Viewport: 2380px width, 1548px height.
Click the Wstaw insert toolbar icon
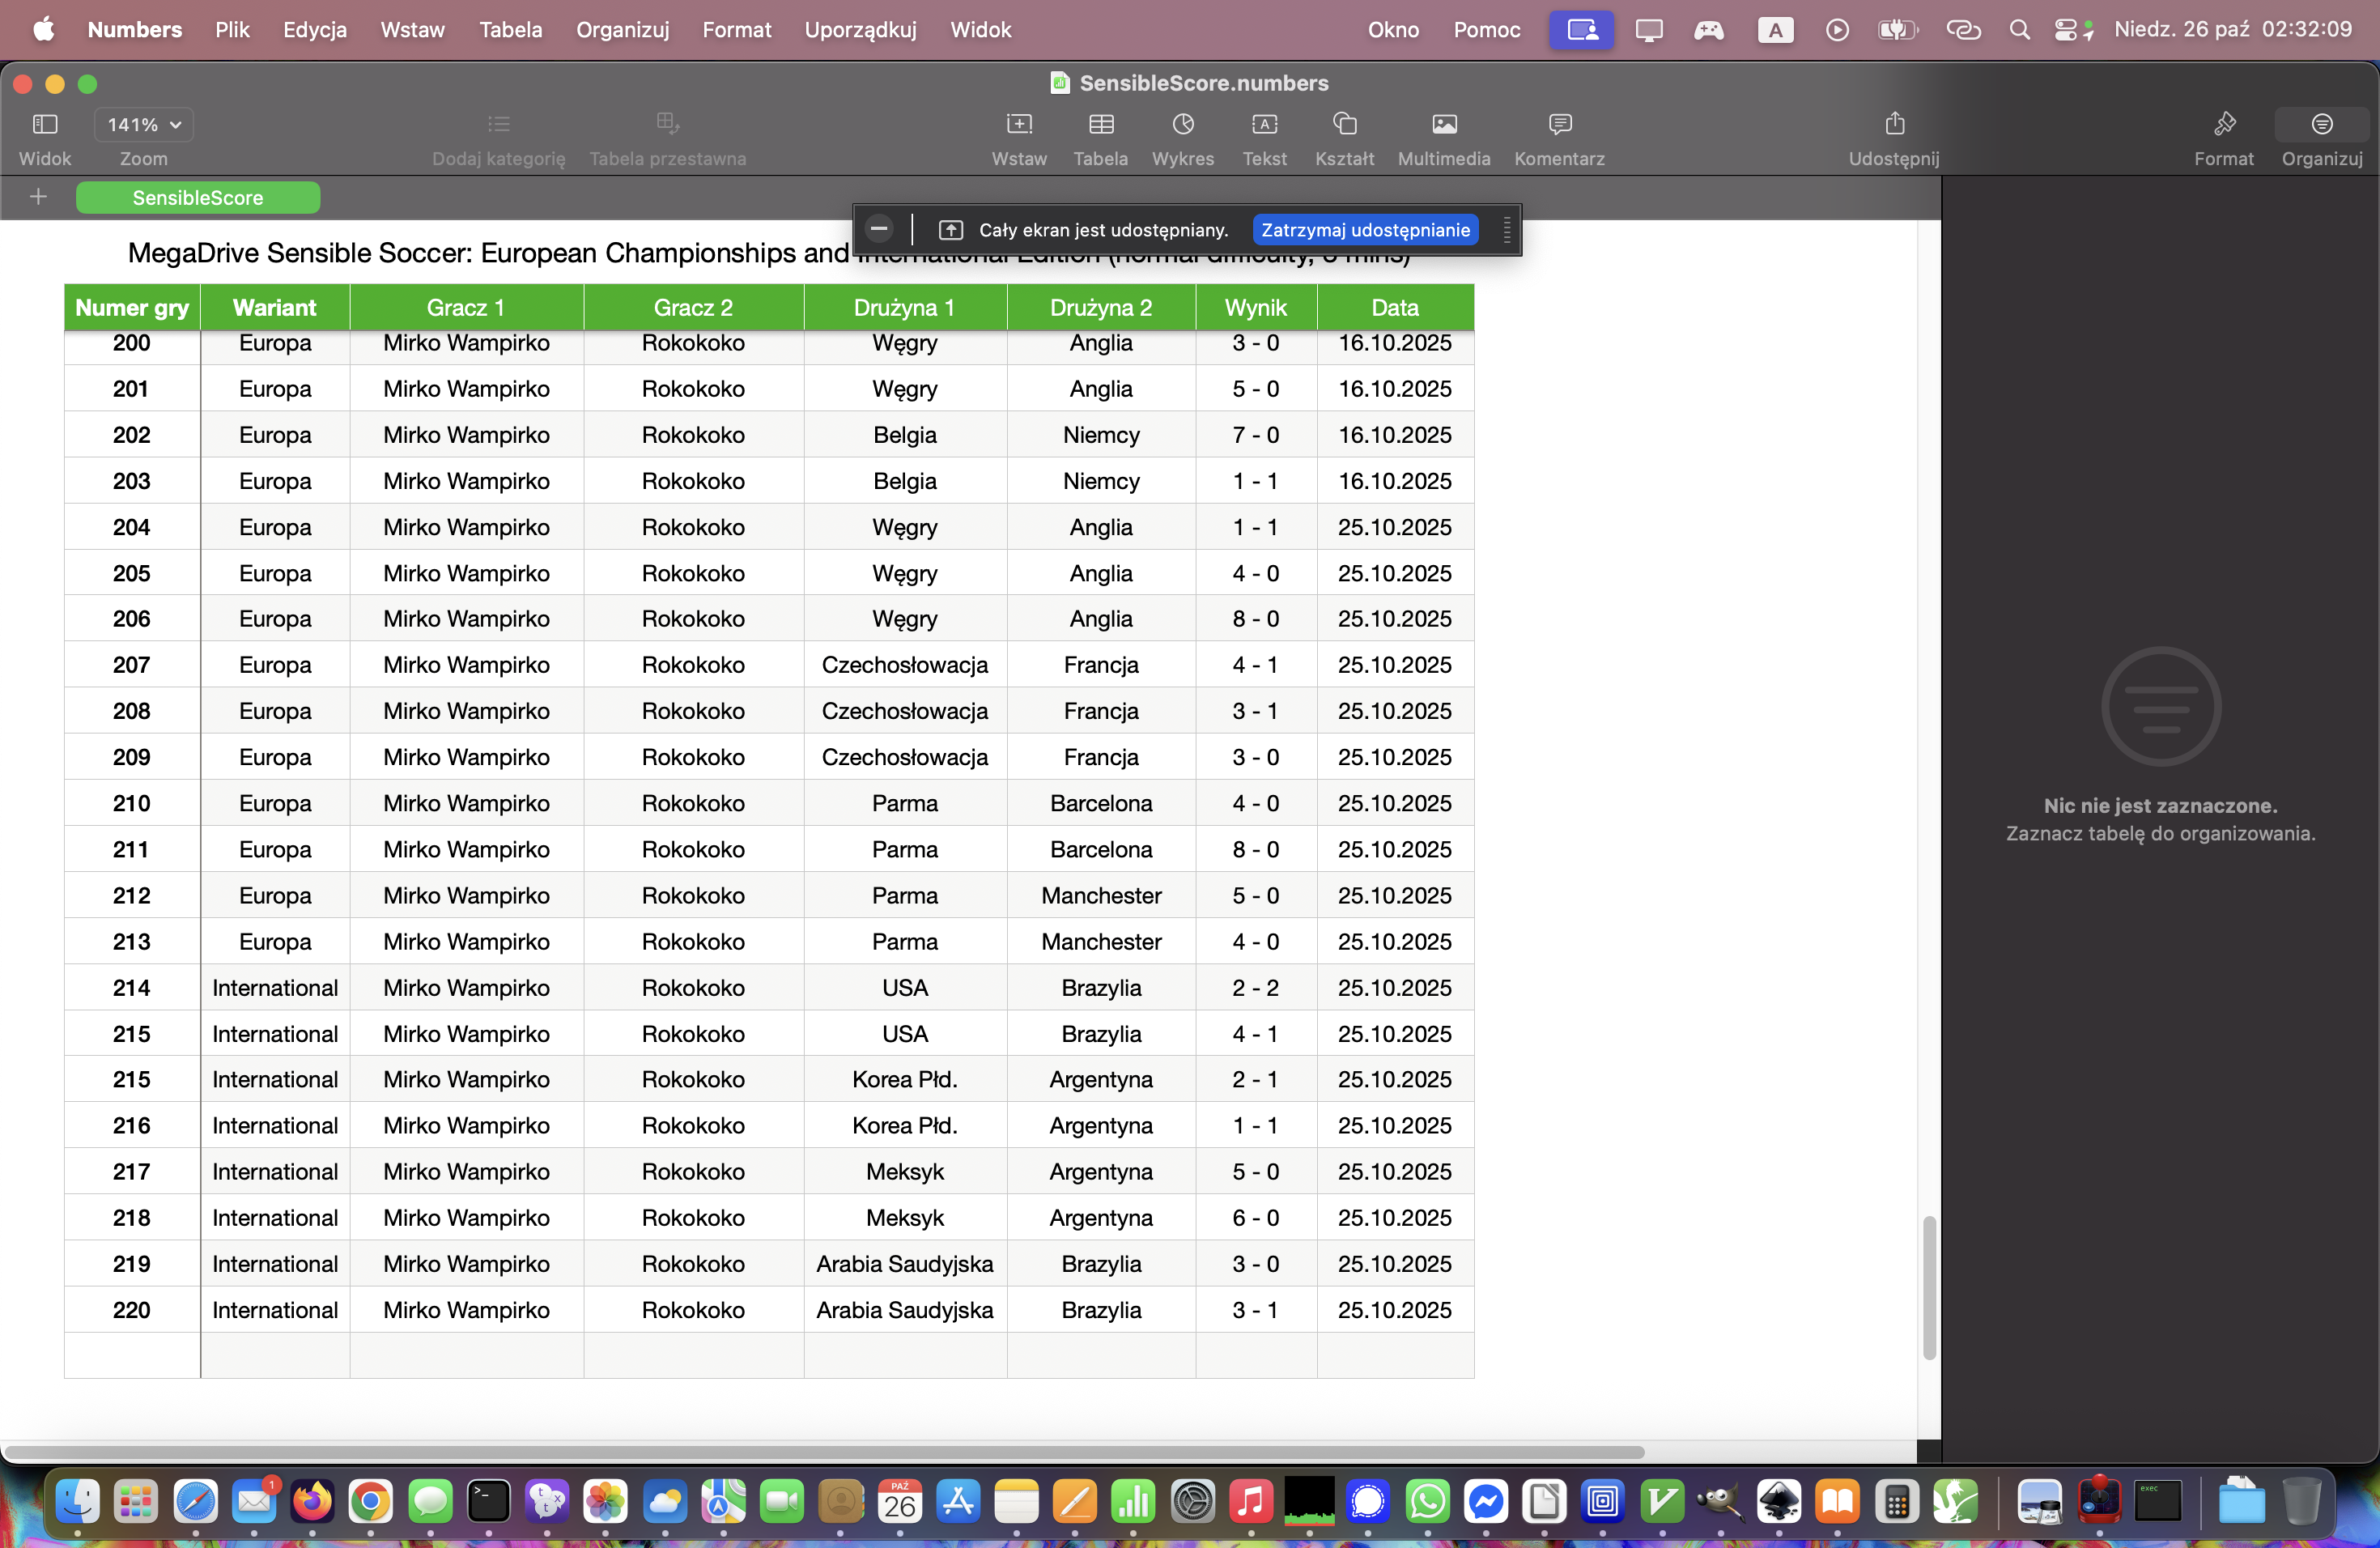pyautogui.click(x=1018, y=125)
